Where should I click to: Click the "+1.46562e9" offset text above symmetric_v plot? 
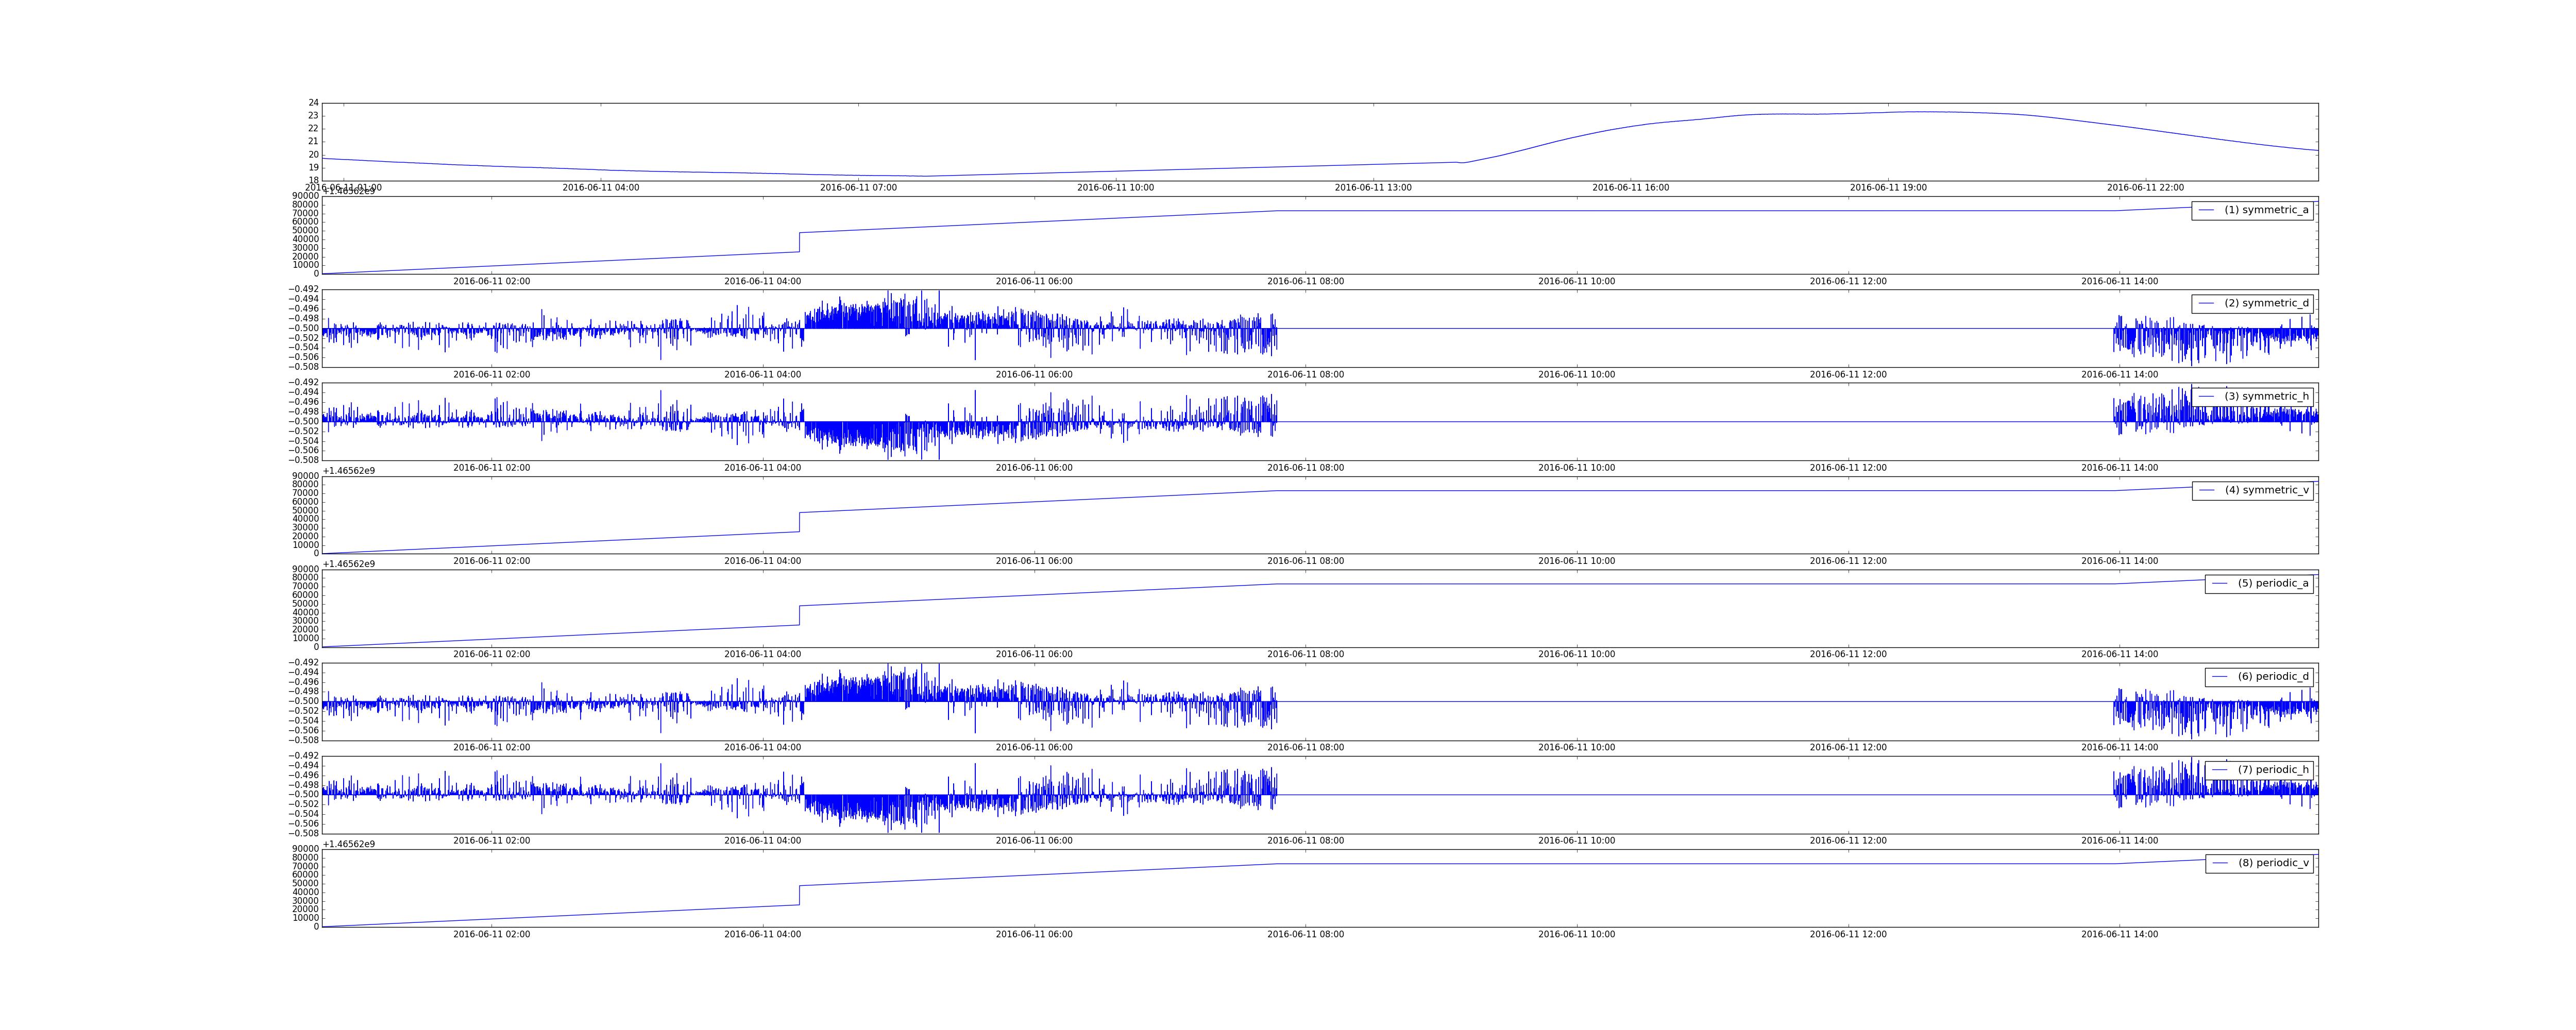(x=349, y=470)
